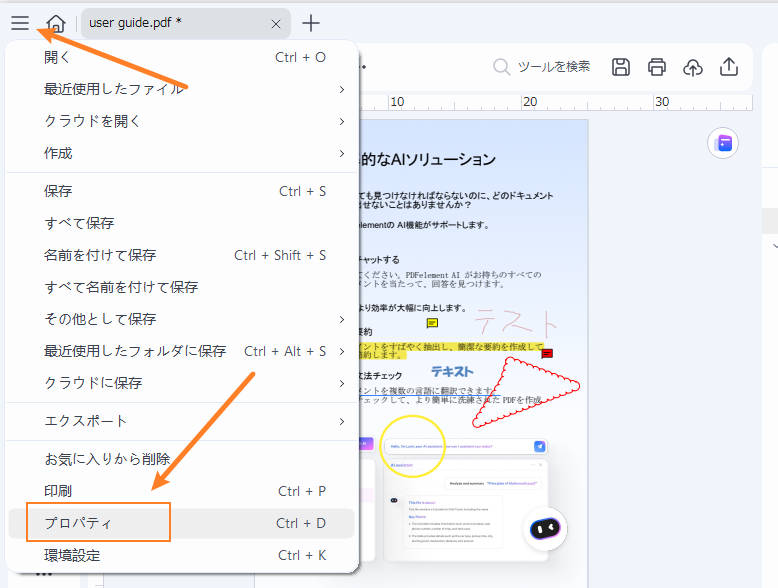Screen dimensions: 778x588
Task: Select the red cloud triangle shape annotation
Action: click(525, 392)
